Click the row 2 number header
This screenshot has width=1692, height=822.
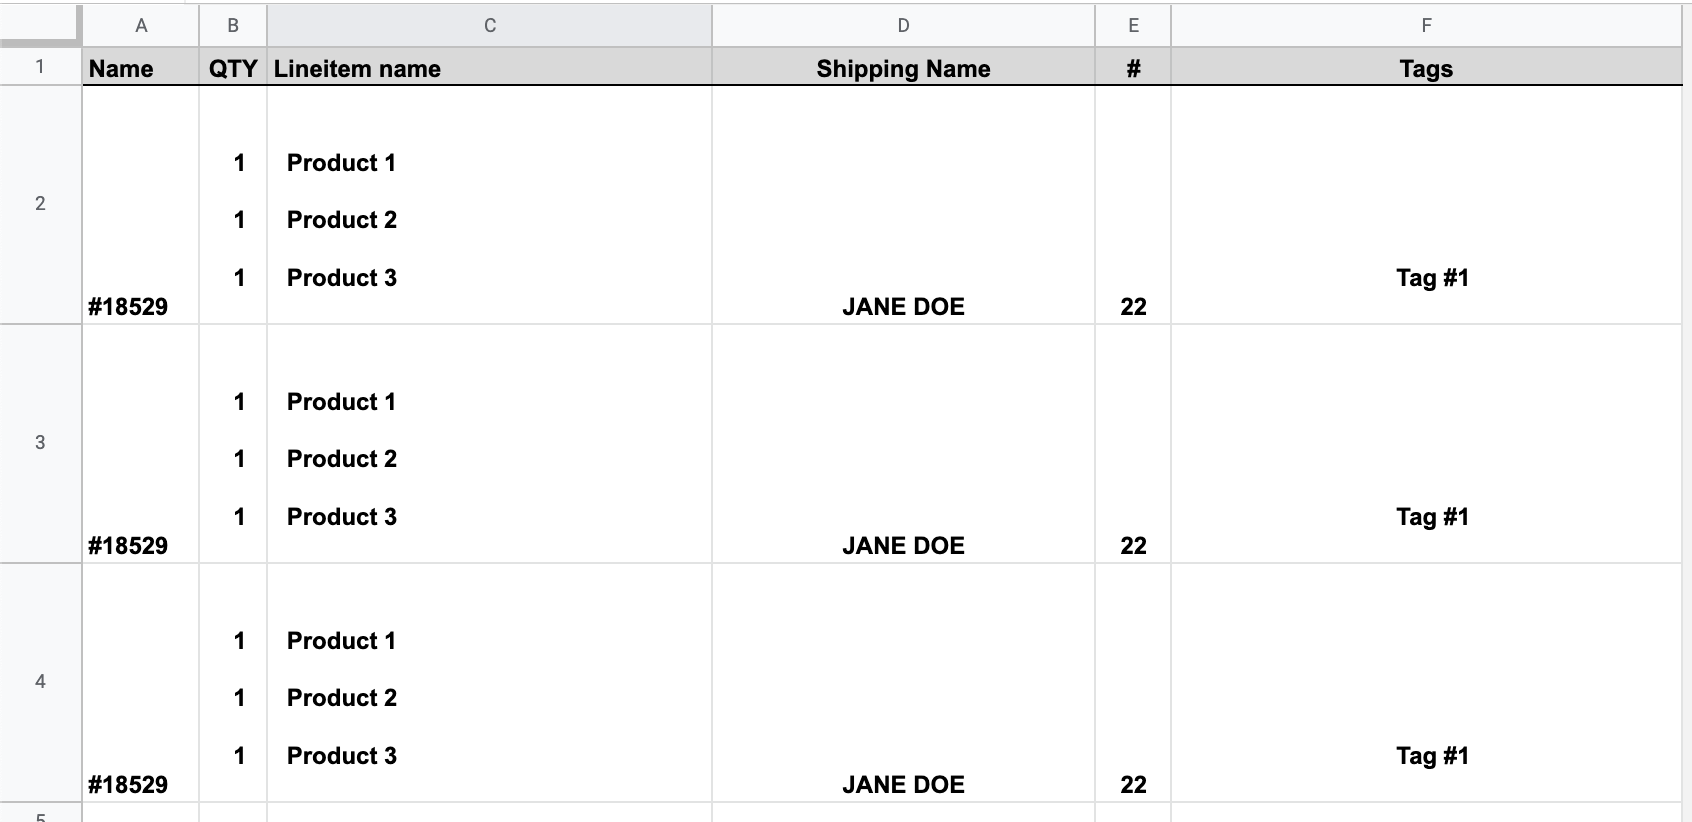coord(40,204)
